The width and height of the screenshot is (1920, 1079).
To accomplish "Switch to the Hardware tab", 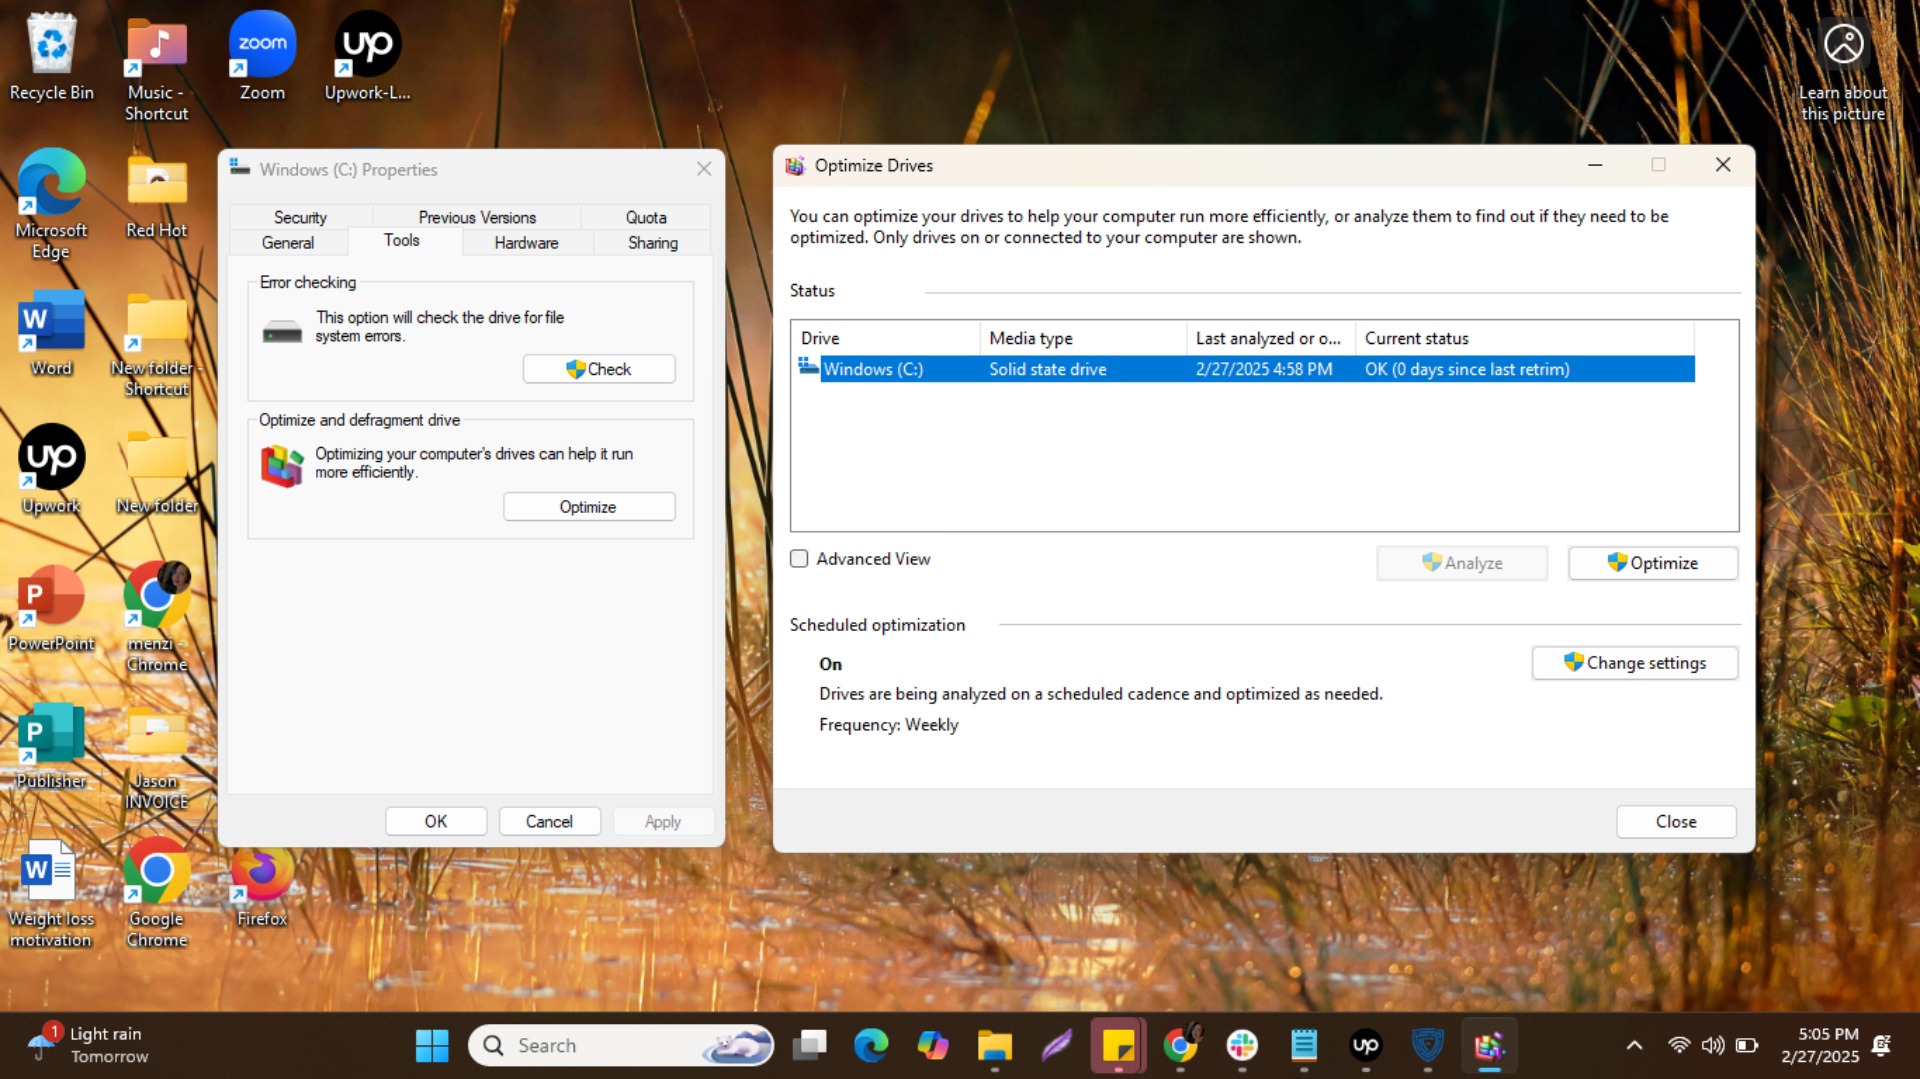I will coord(526,242).
